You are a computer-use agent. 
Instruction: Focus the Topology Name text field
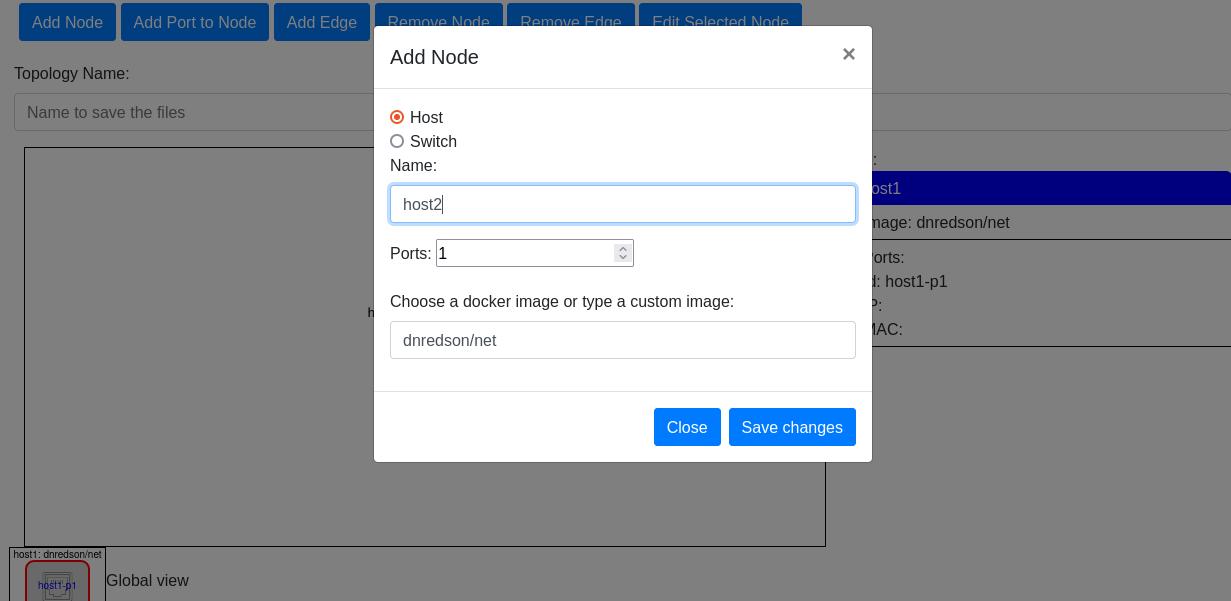[190, 112]
